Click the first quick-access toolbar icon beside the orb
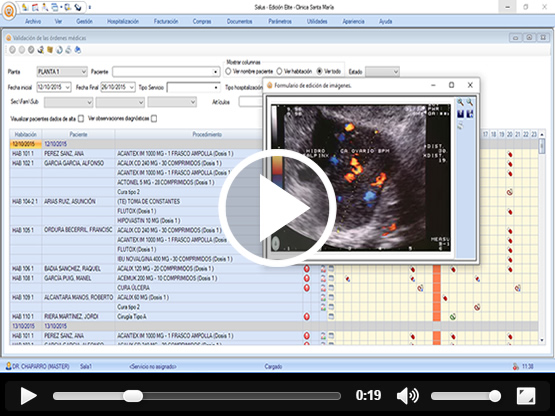 25,7
